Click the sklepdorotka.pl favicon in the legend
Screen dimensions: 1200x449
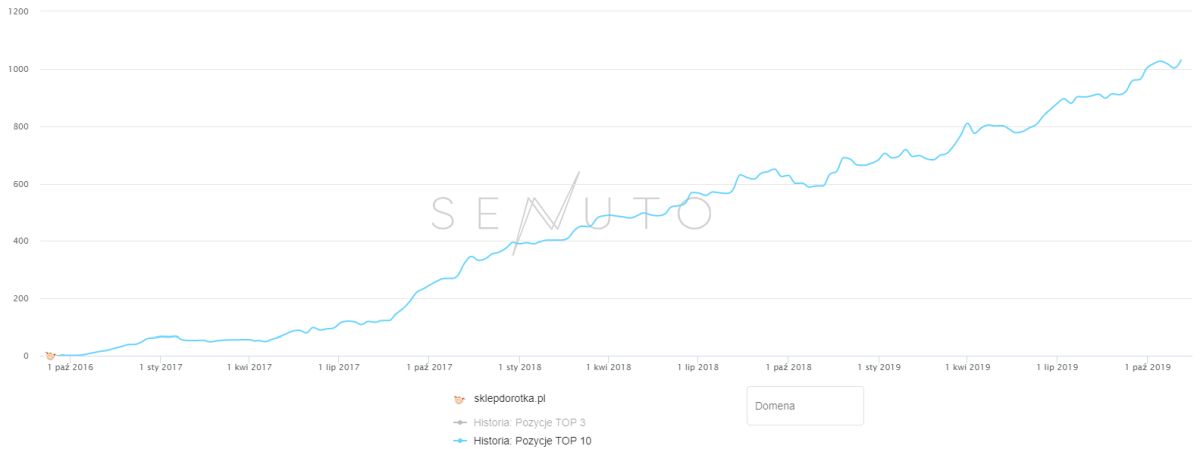point(459,399)
